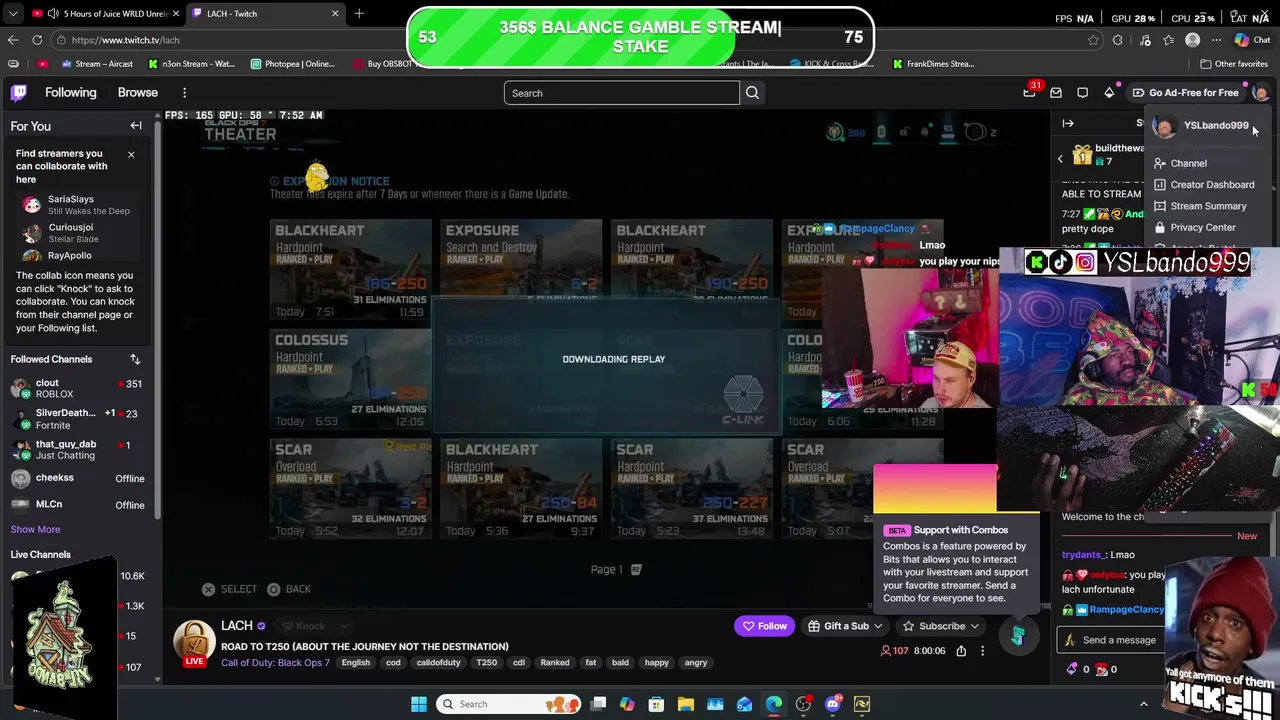
Task: Open the clout ROBLOX followed channel
Action: pos(78,388)
